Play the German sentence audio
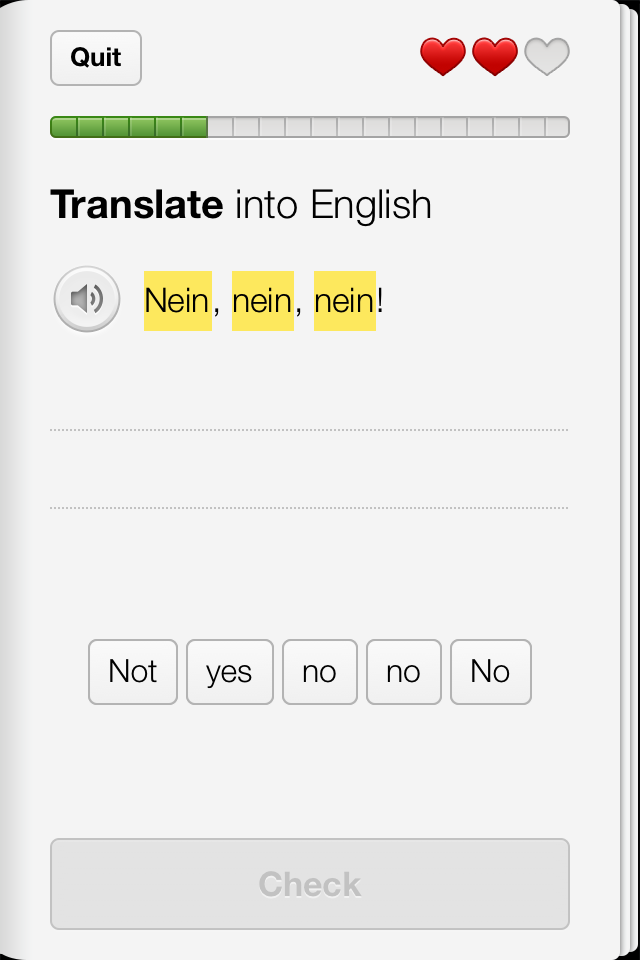This screenshot has width=640, height=960. [x=87, y=299]
